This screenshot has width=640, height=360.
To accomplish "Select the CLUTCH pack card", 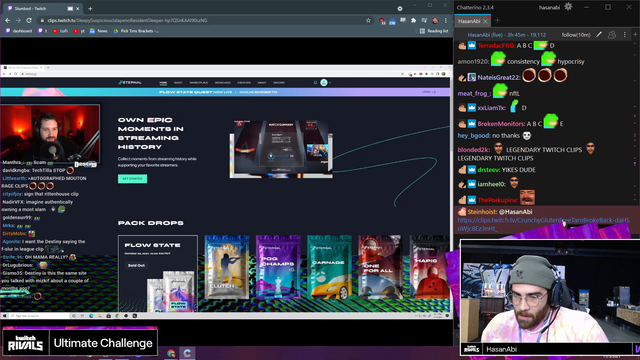I will [227, 267].
